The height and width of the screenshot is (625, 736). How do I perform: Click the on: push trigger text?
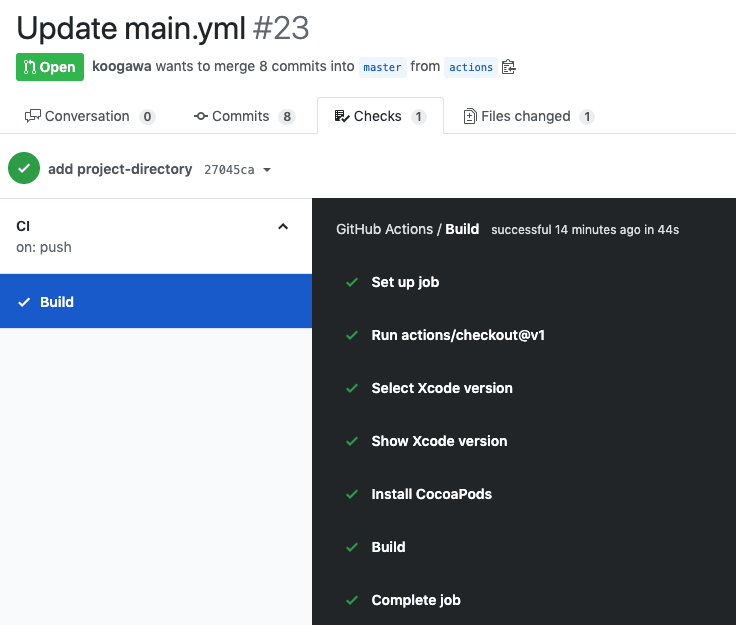coord(44,247)
